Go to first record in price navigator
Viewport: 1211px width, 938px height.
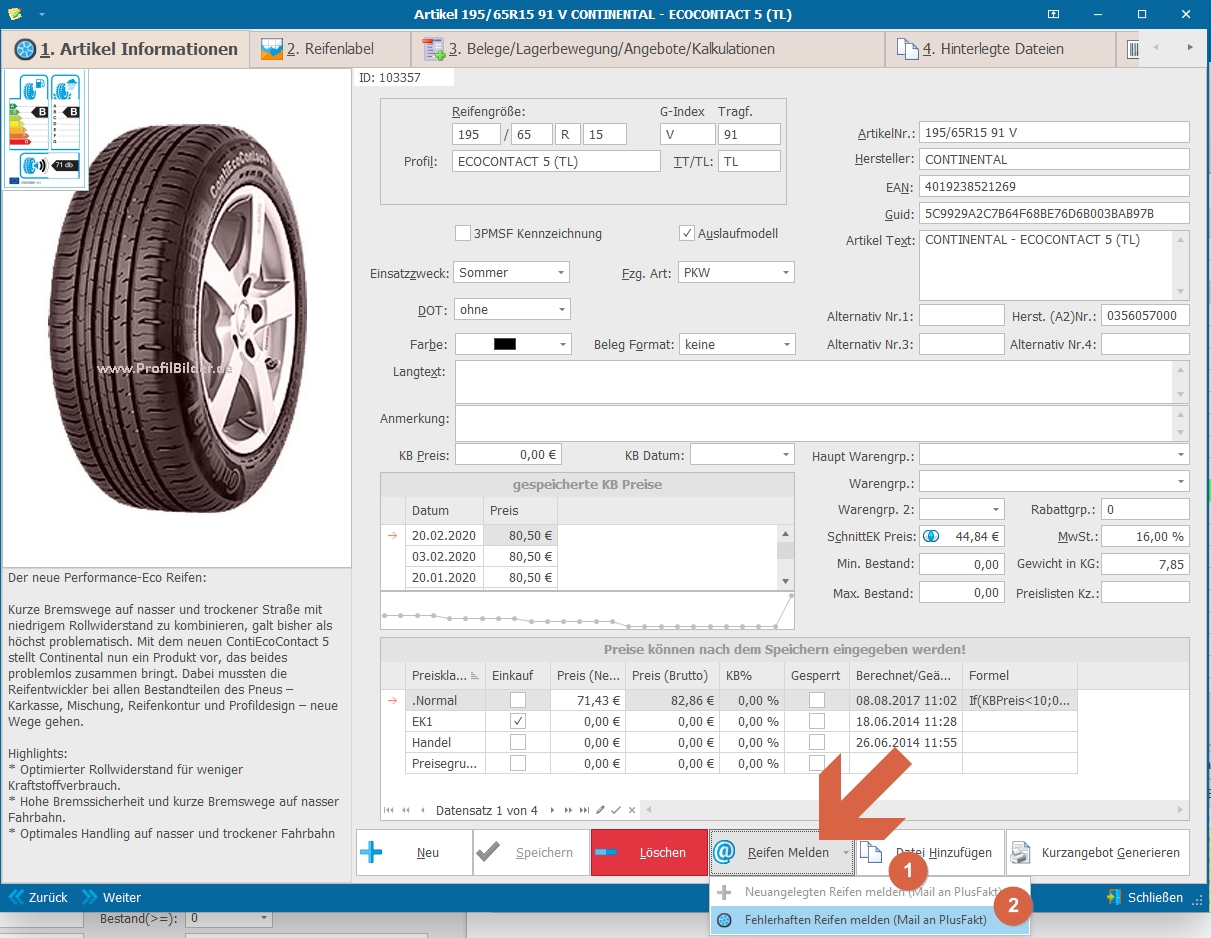(389, 810)
